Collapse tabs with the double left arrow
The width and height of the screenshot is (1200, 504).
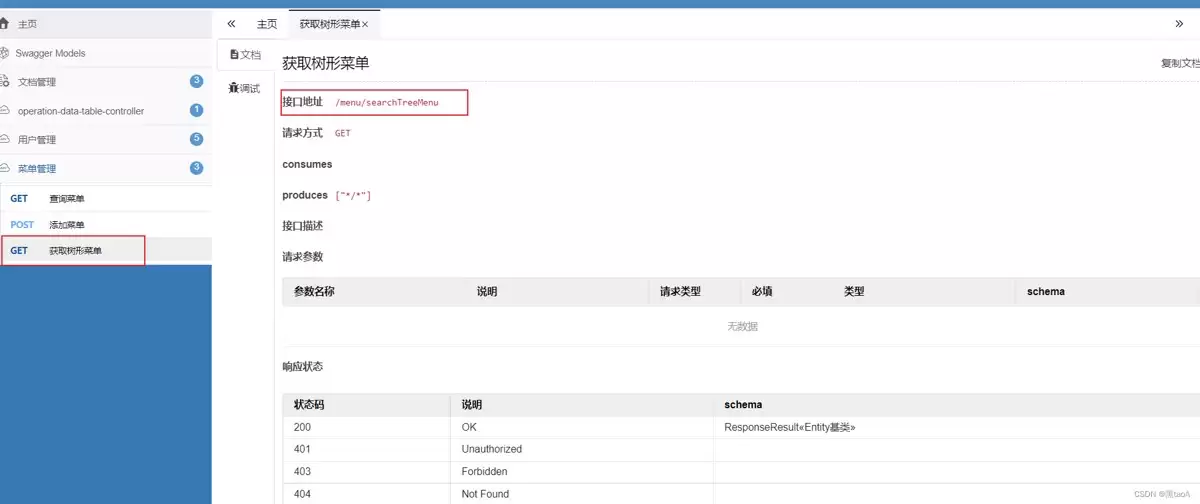(x=231, y=23)
